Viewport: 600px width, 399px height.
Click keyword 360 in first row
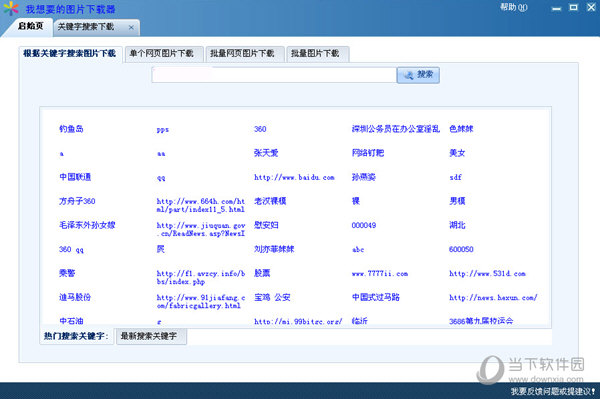[x=260, y=129]
